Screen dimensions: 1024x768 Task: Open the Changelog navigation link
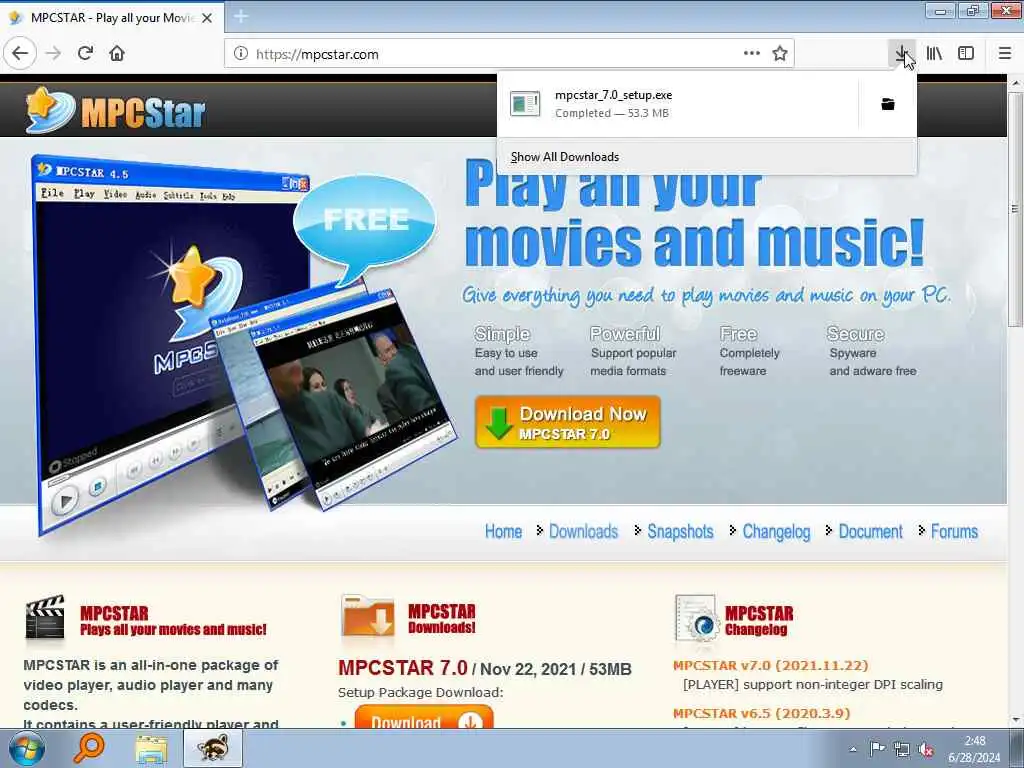tap(776, 532)
